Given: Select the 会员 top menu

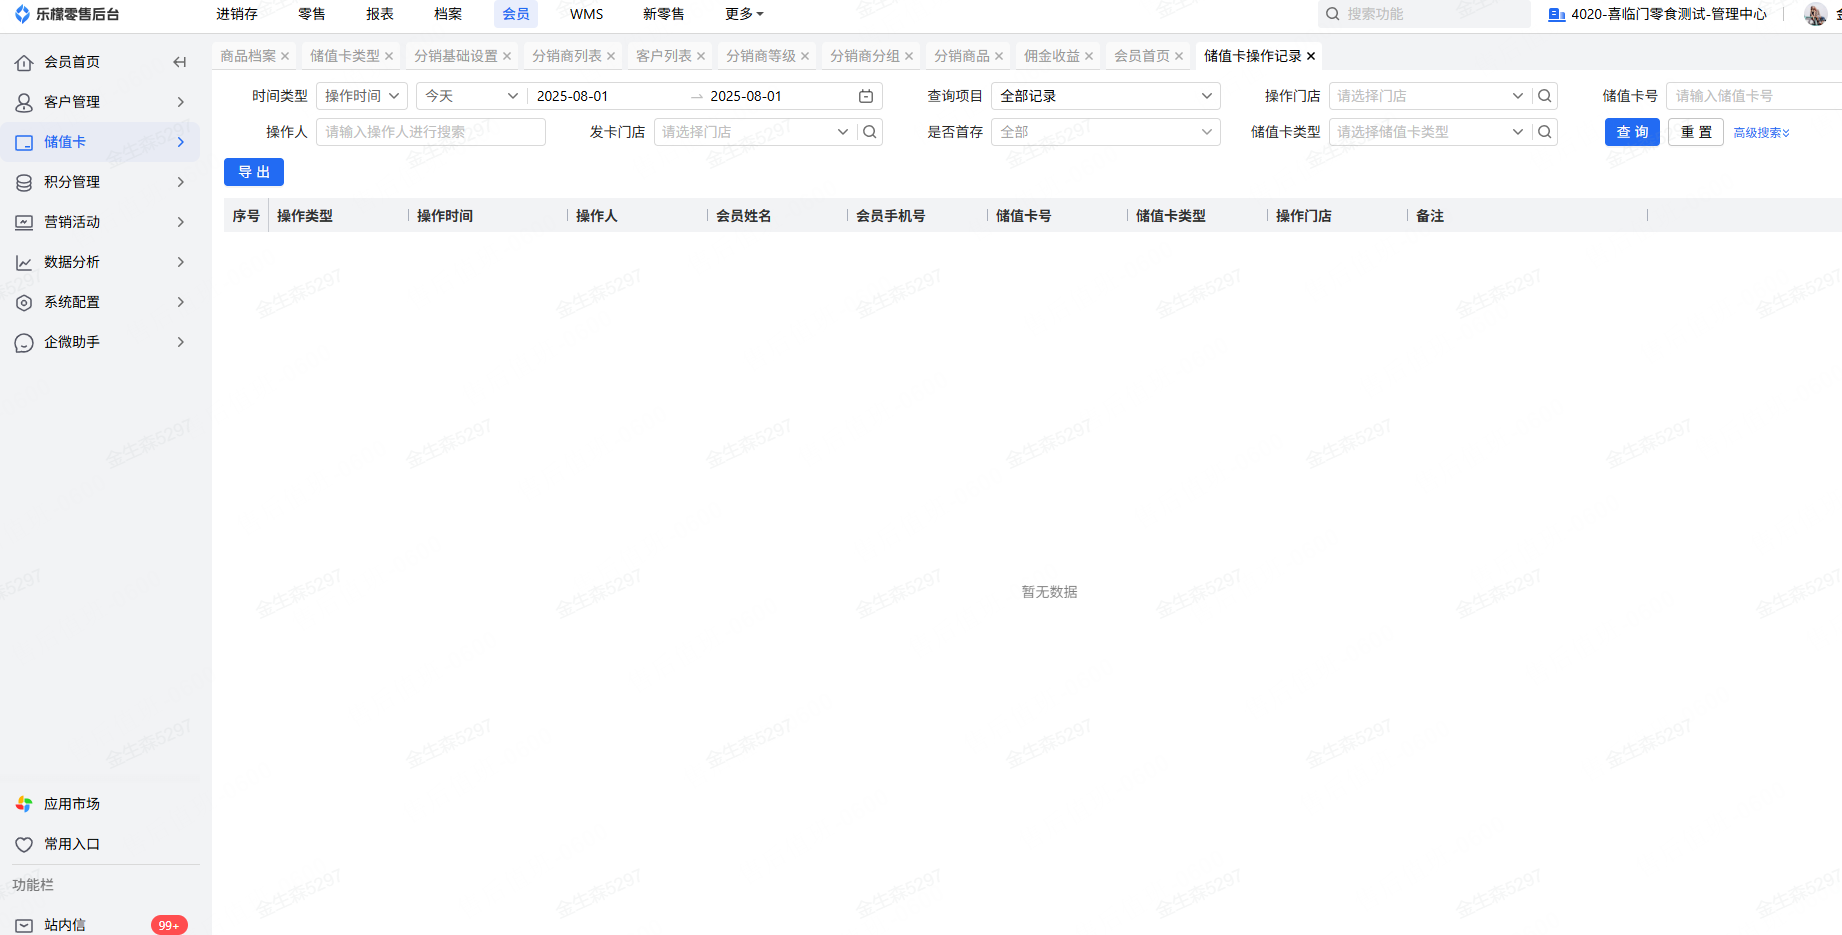Looking at the screenshot, I should [516, 14].
